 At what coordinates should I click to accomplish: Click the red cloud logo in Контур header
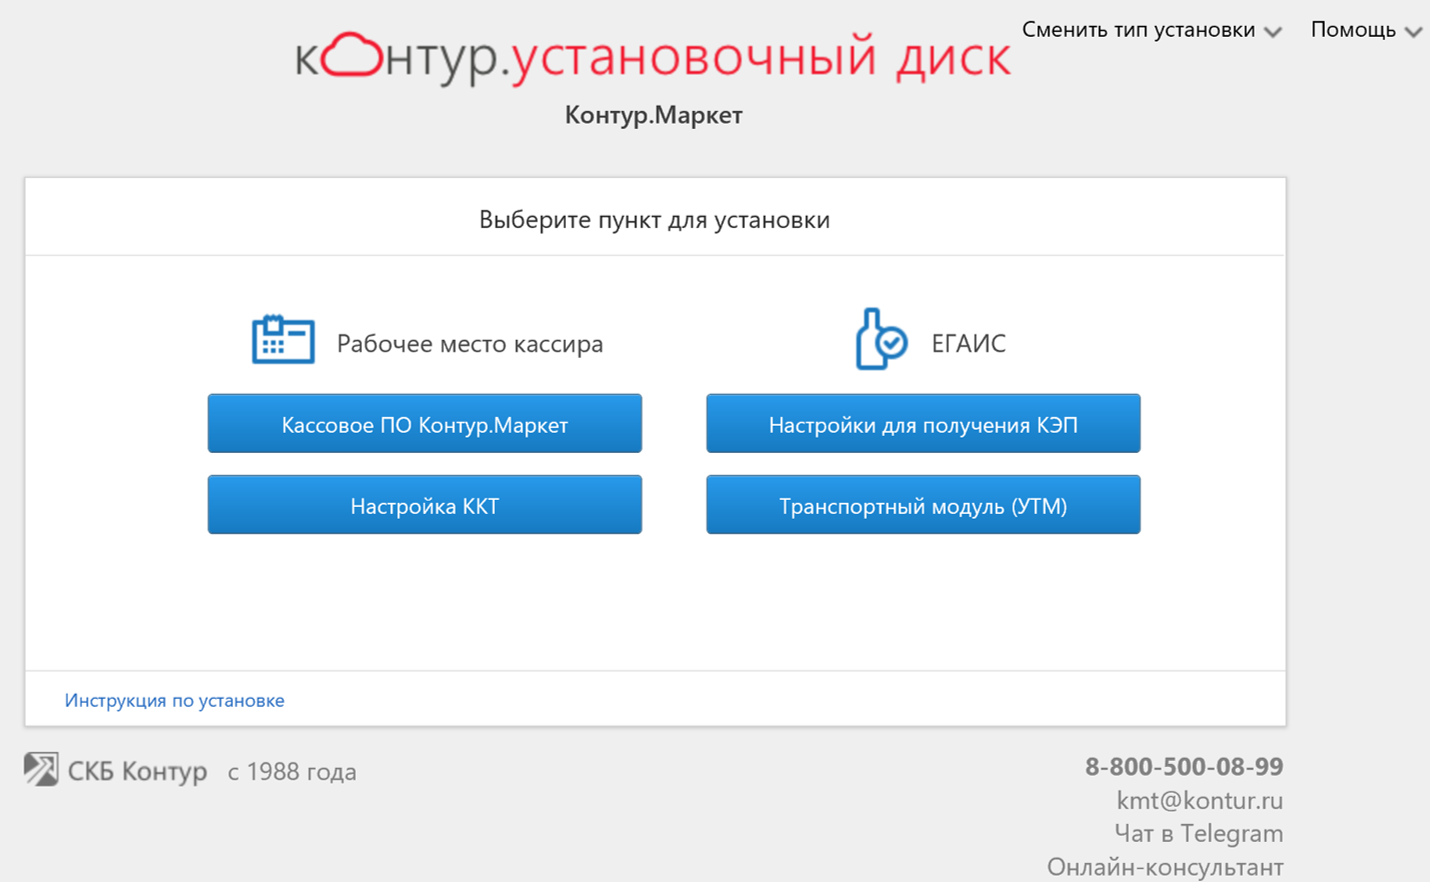coord(353,54)
